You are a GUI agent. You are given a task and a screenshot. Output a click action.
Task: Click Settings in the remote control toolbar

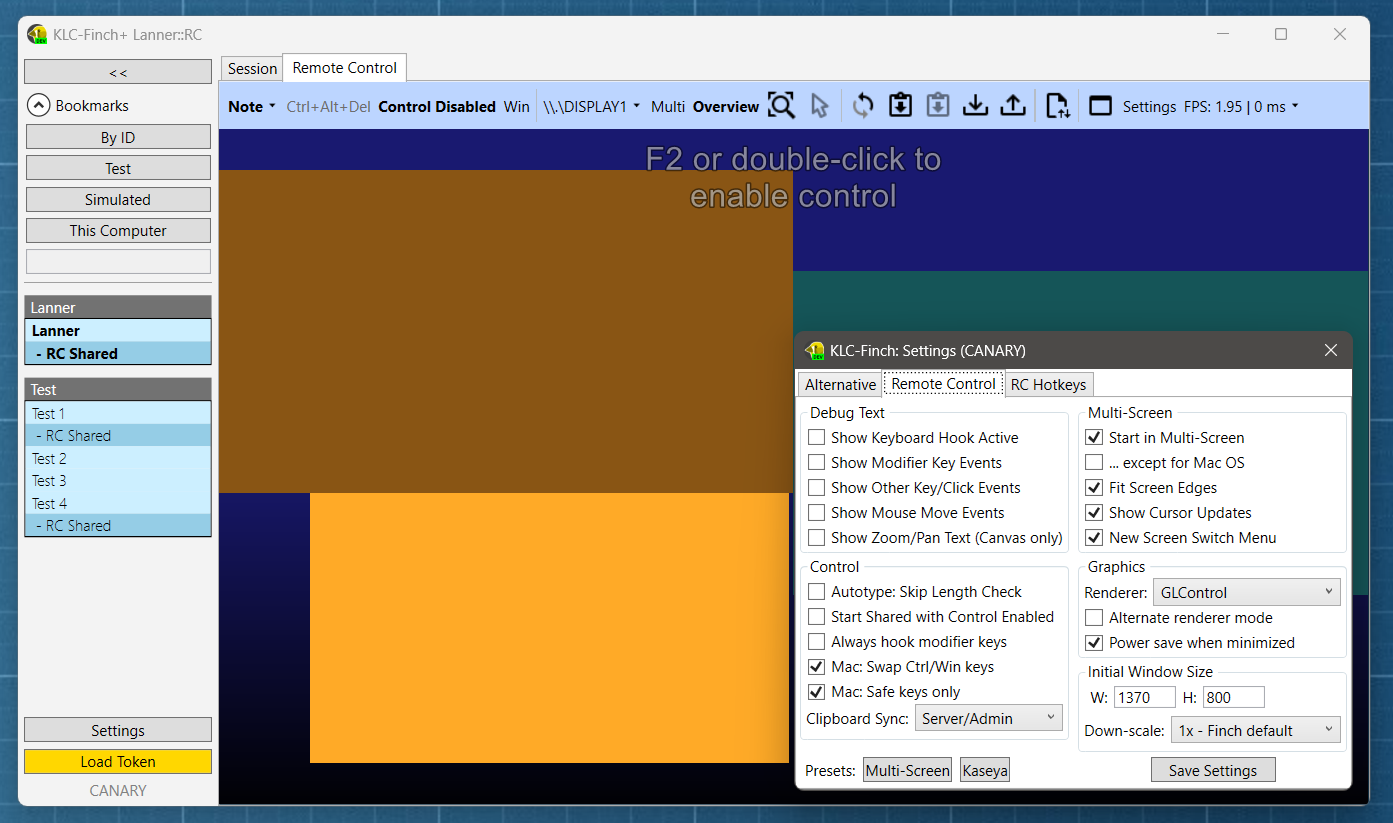click(x=1149, y=106)
